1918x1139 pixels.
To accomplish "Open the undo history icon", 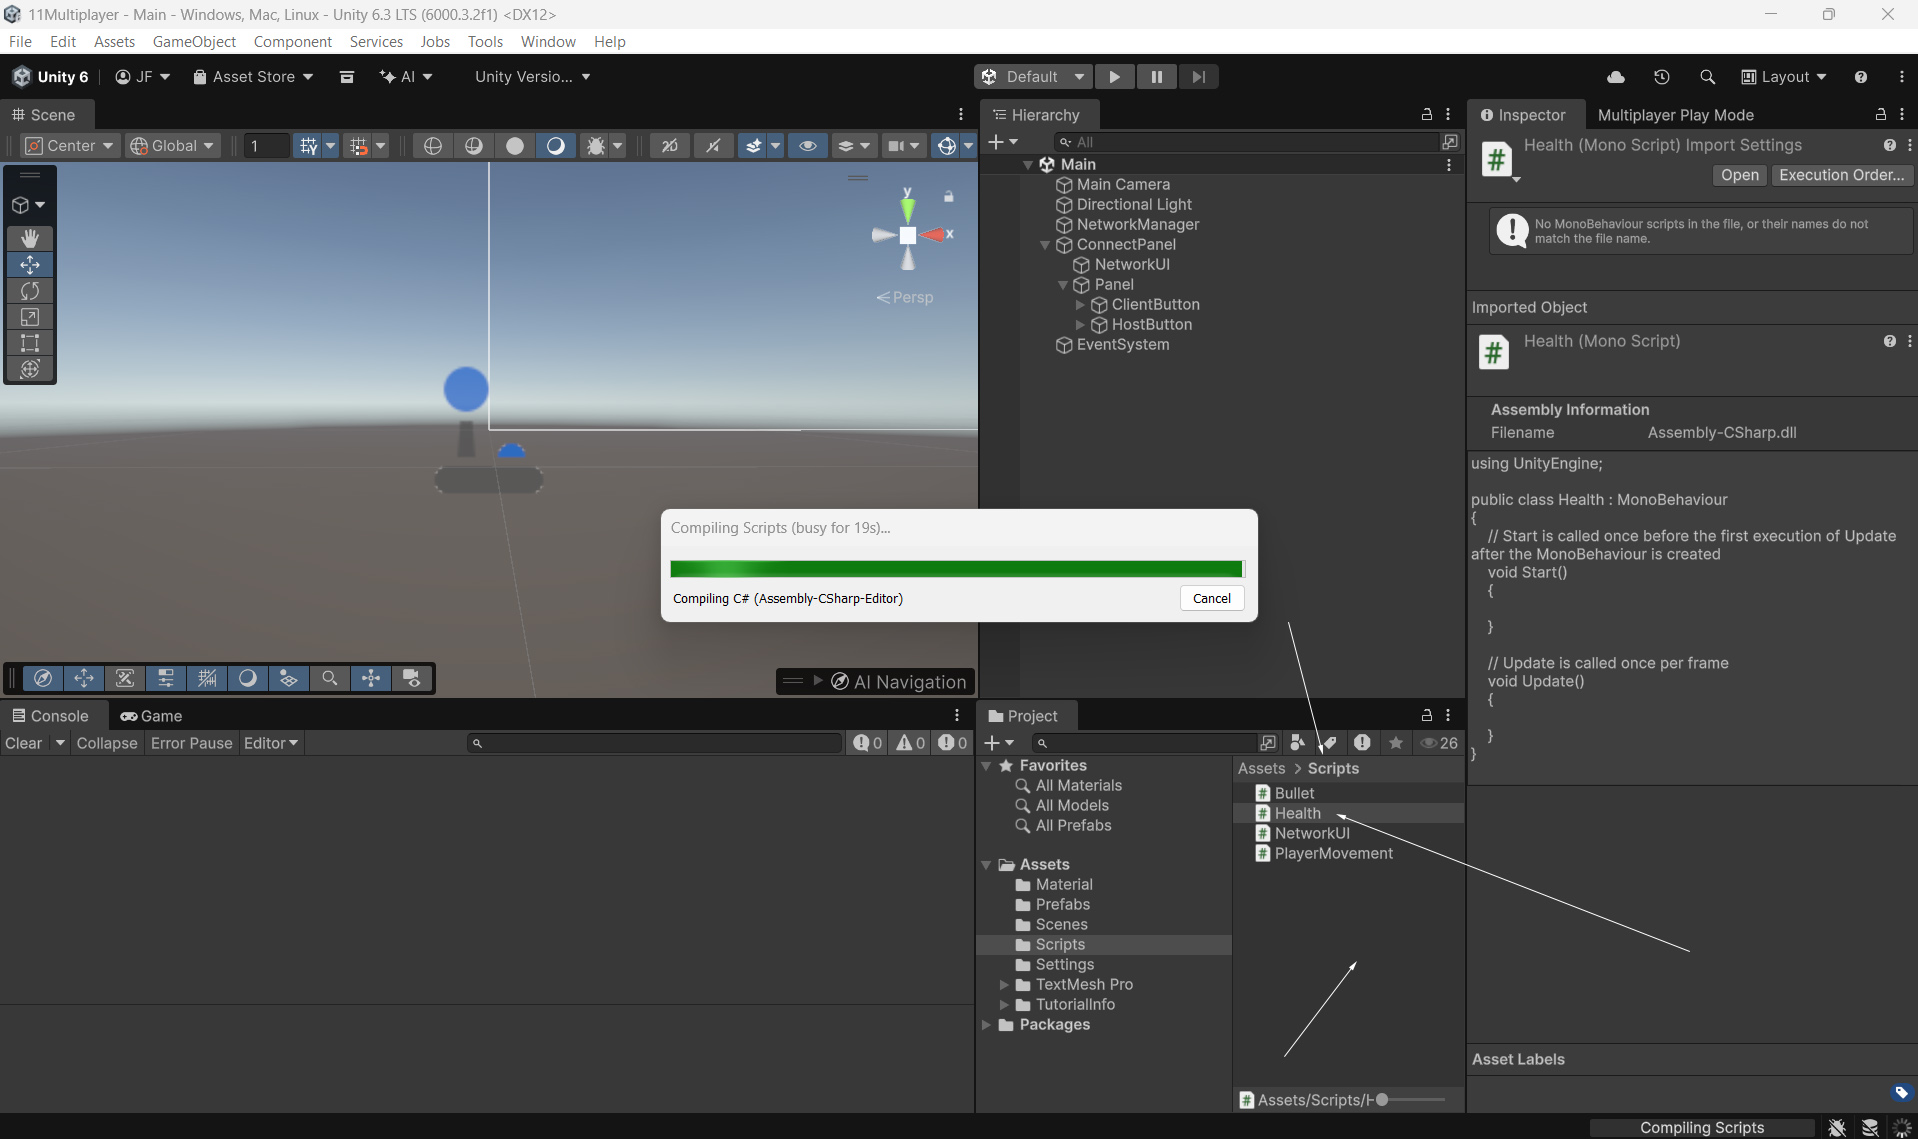I will click(x=1661, y=77).
